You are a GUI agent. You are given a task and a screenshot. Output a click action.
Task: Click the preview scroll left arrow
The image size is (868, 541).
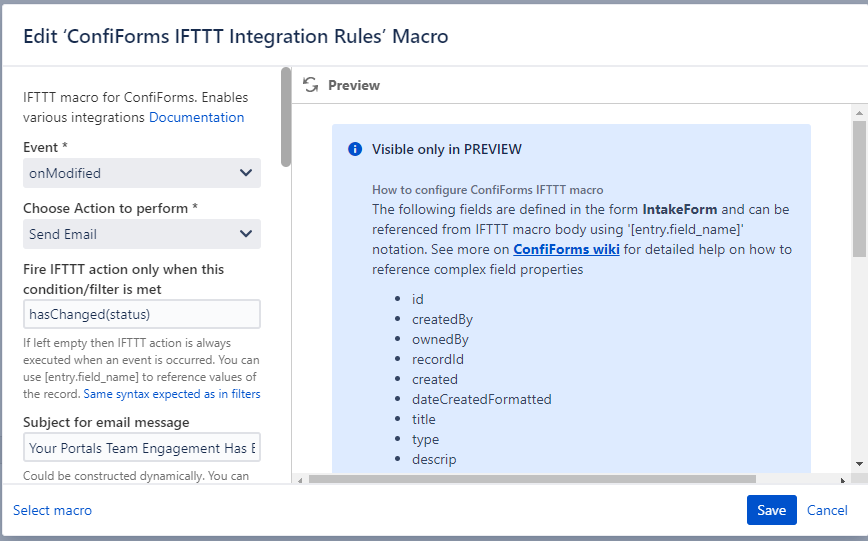click(300, 480)
